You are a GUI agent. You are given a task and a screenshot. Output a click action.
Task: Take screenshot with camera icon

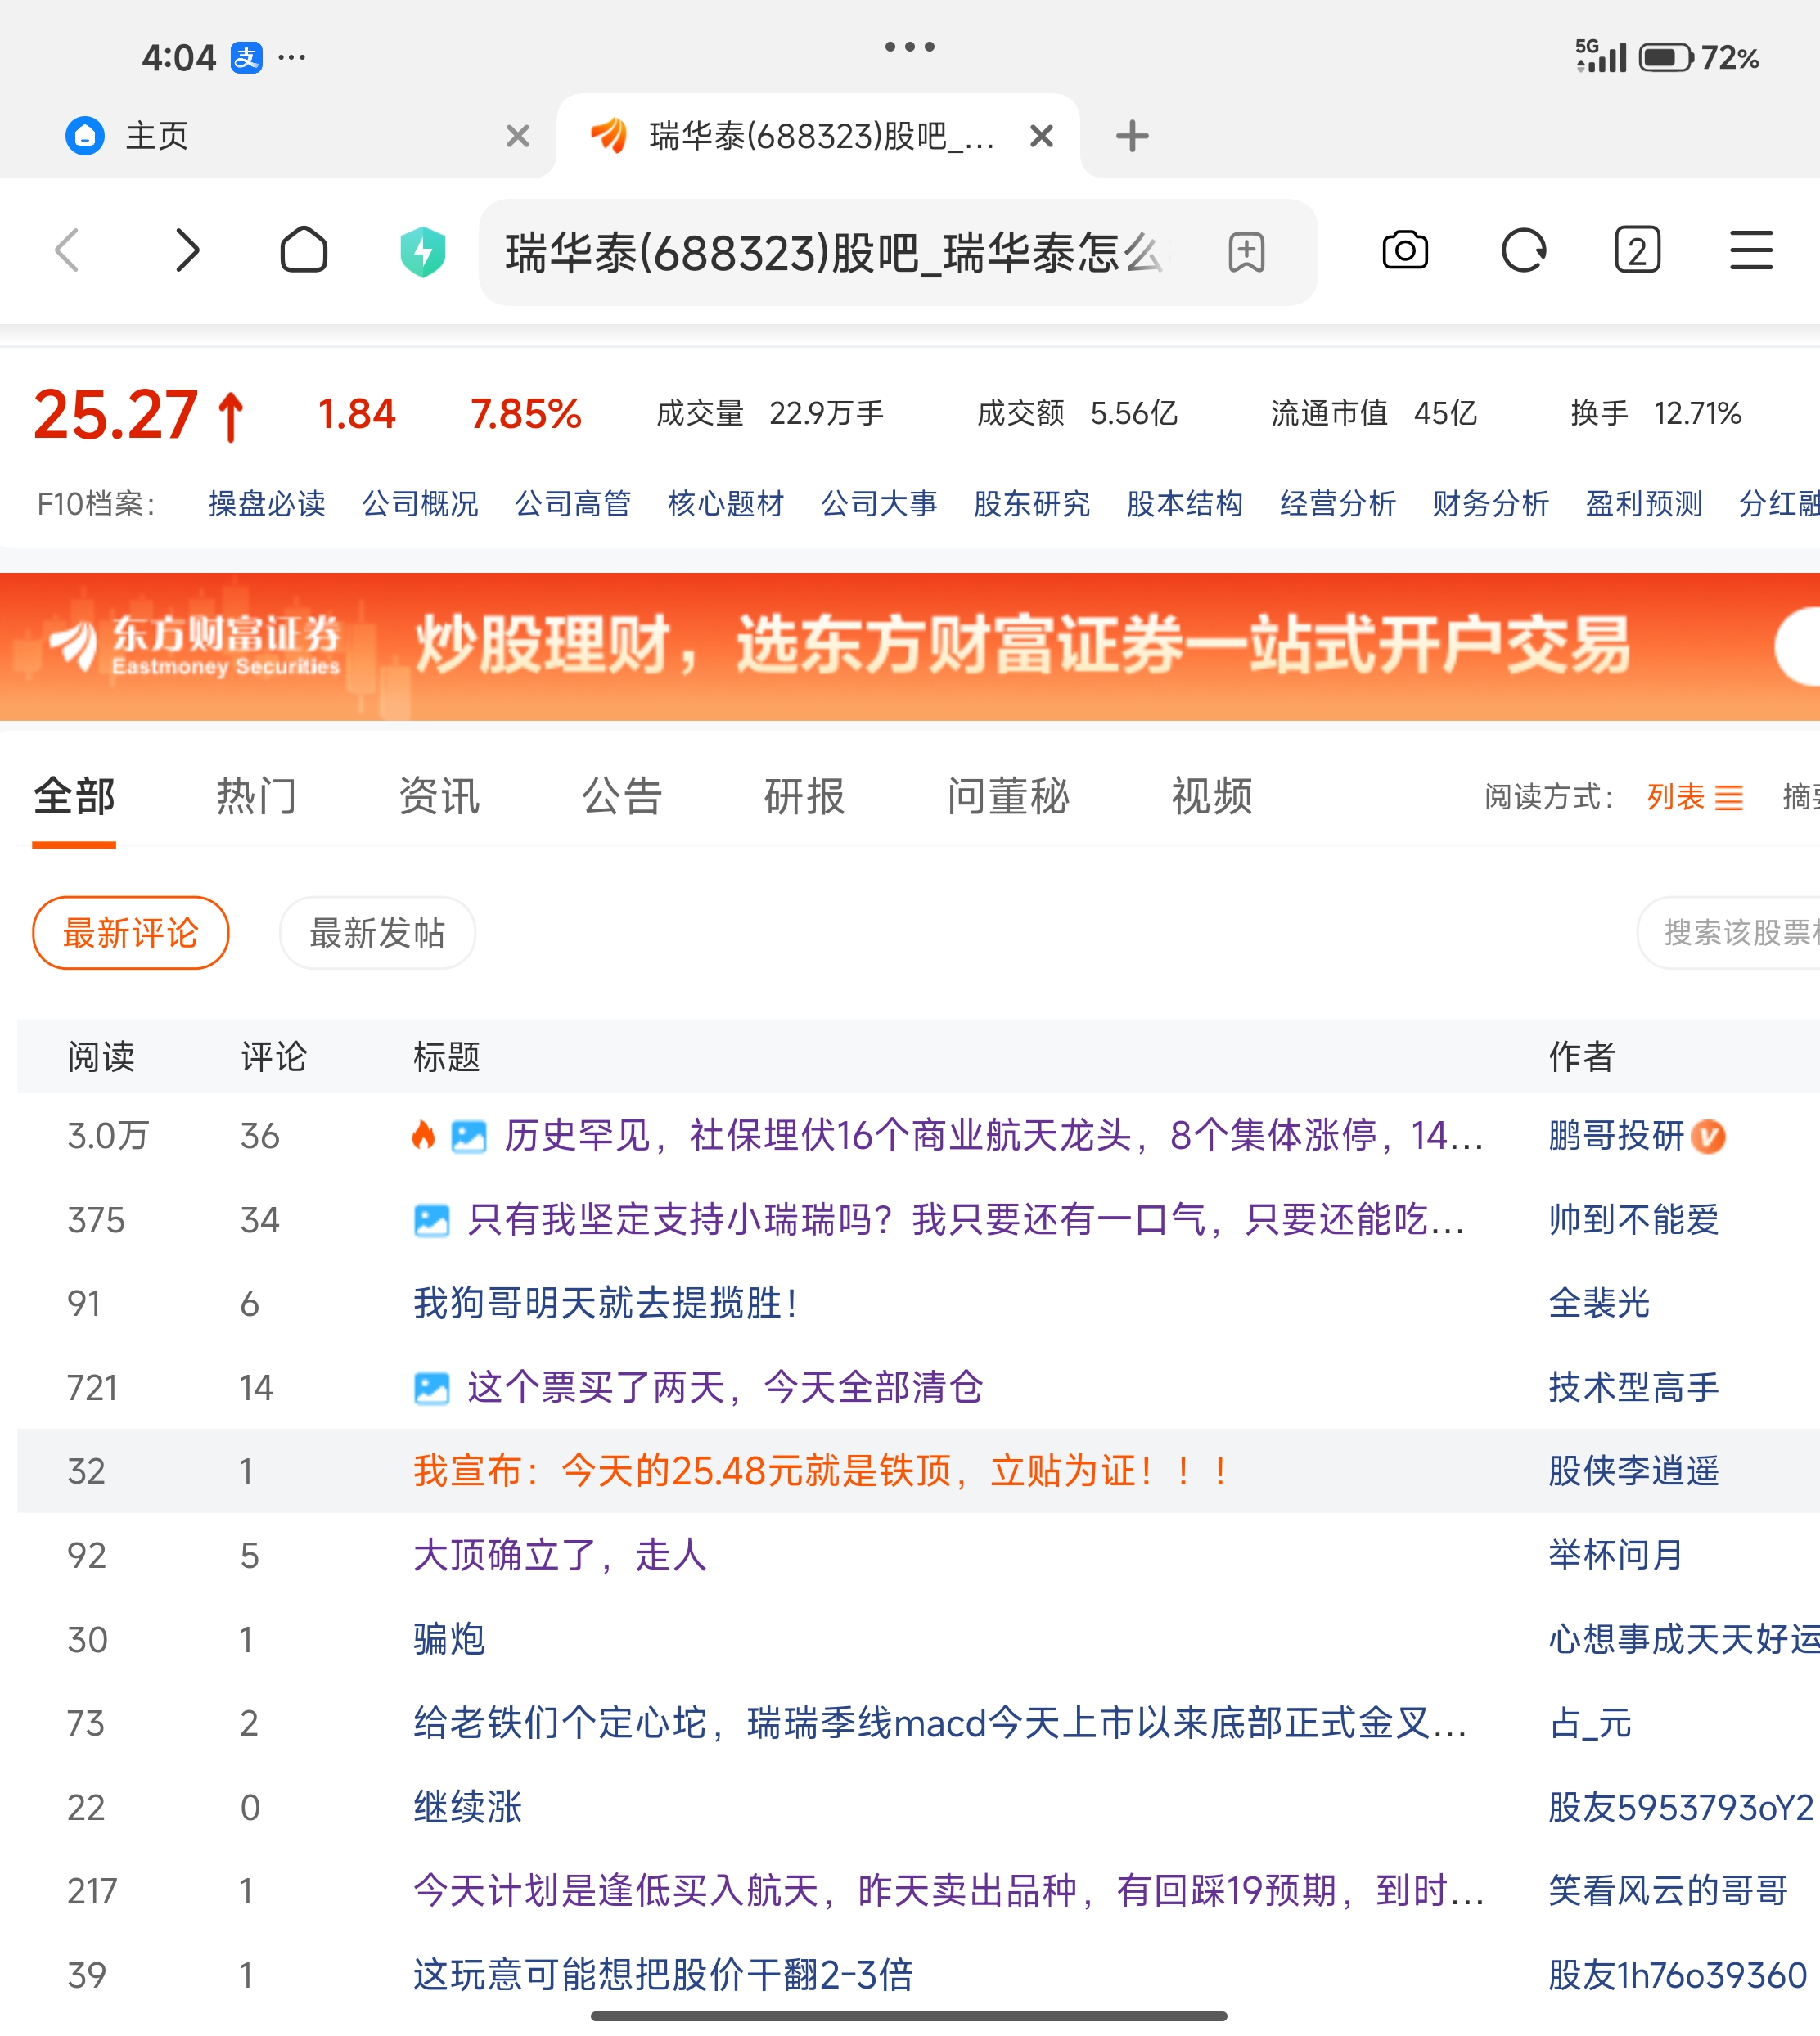[x=1404, y=250]
